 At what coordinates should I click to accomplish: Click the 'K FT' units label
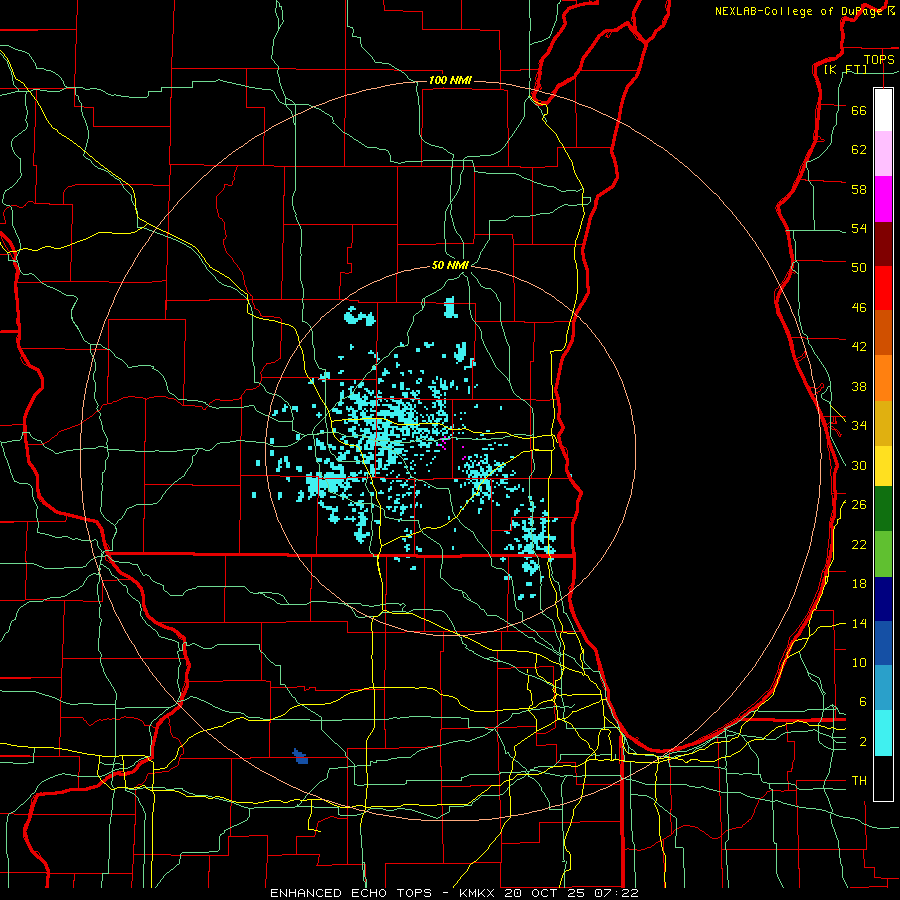point(845,69)
